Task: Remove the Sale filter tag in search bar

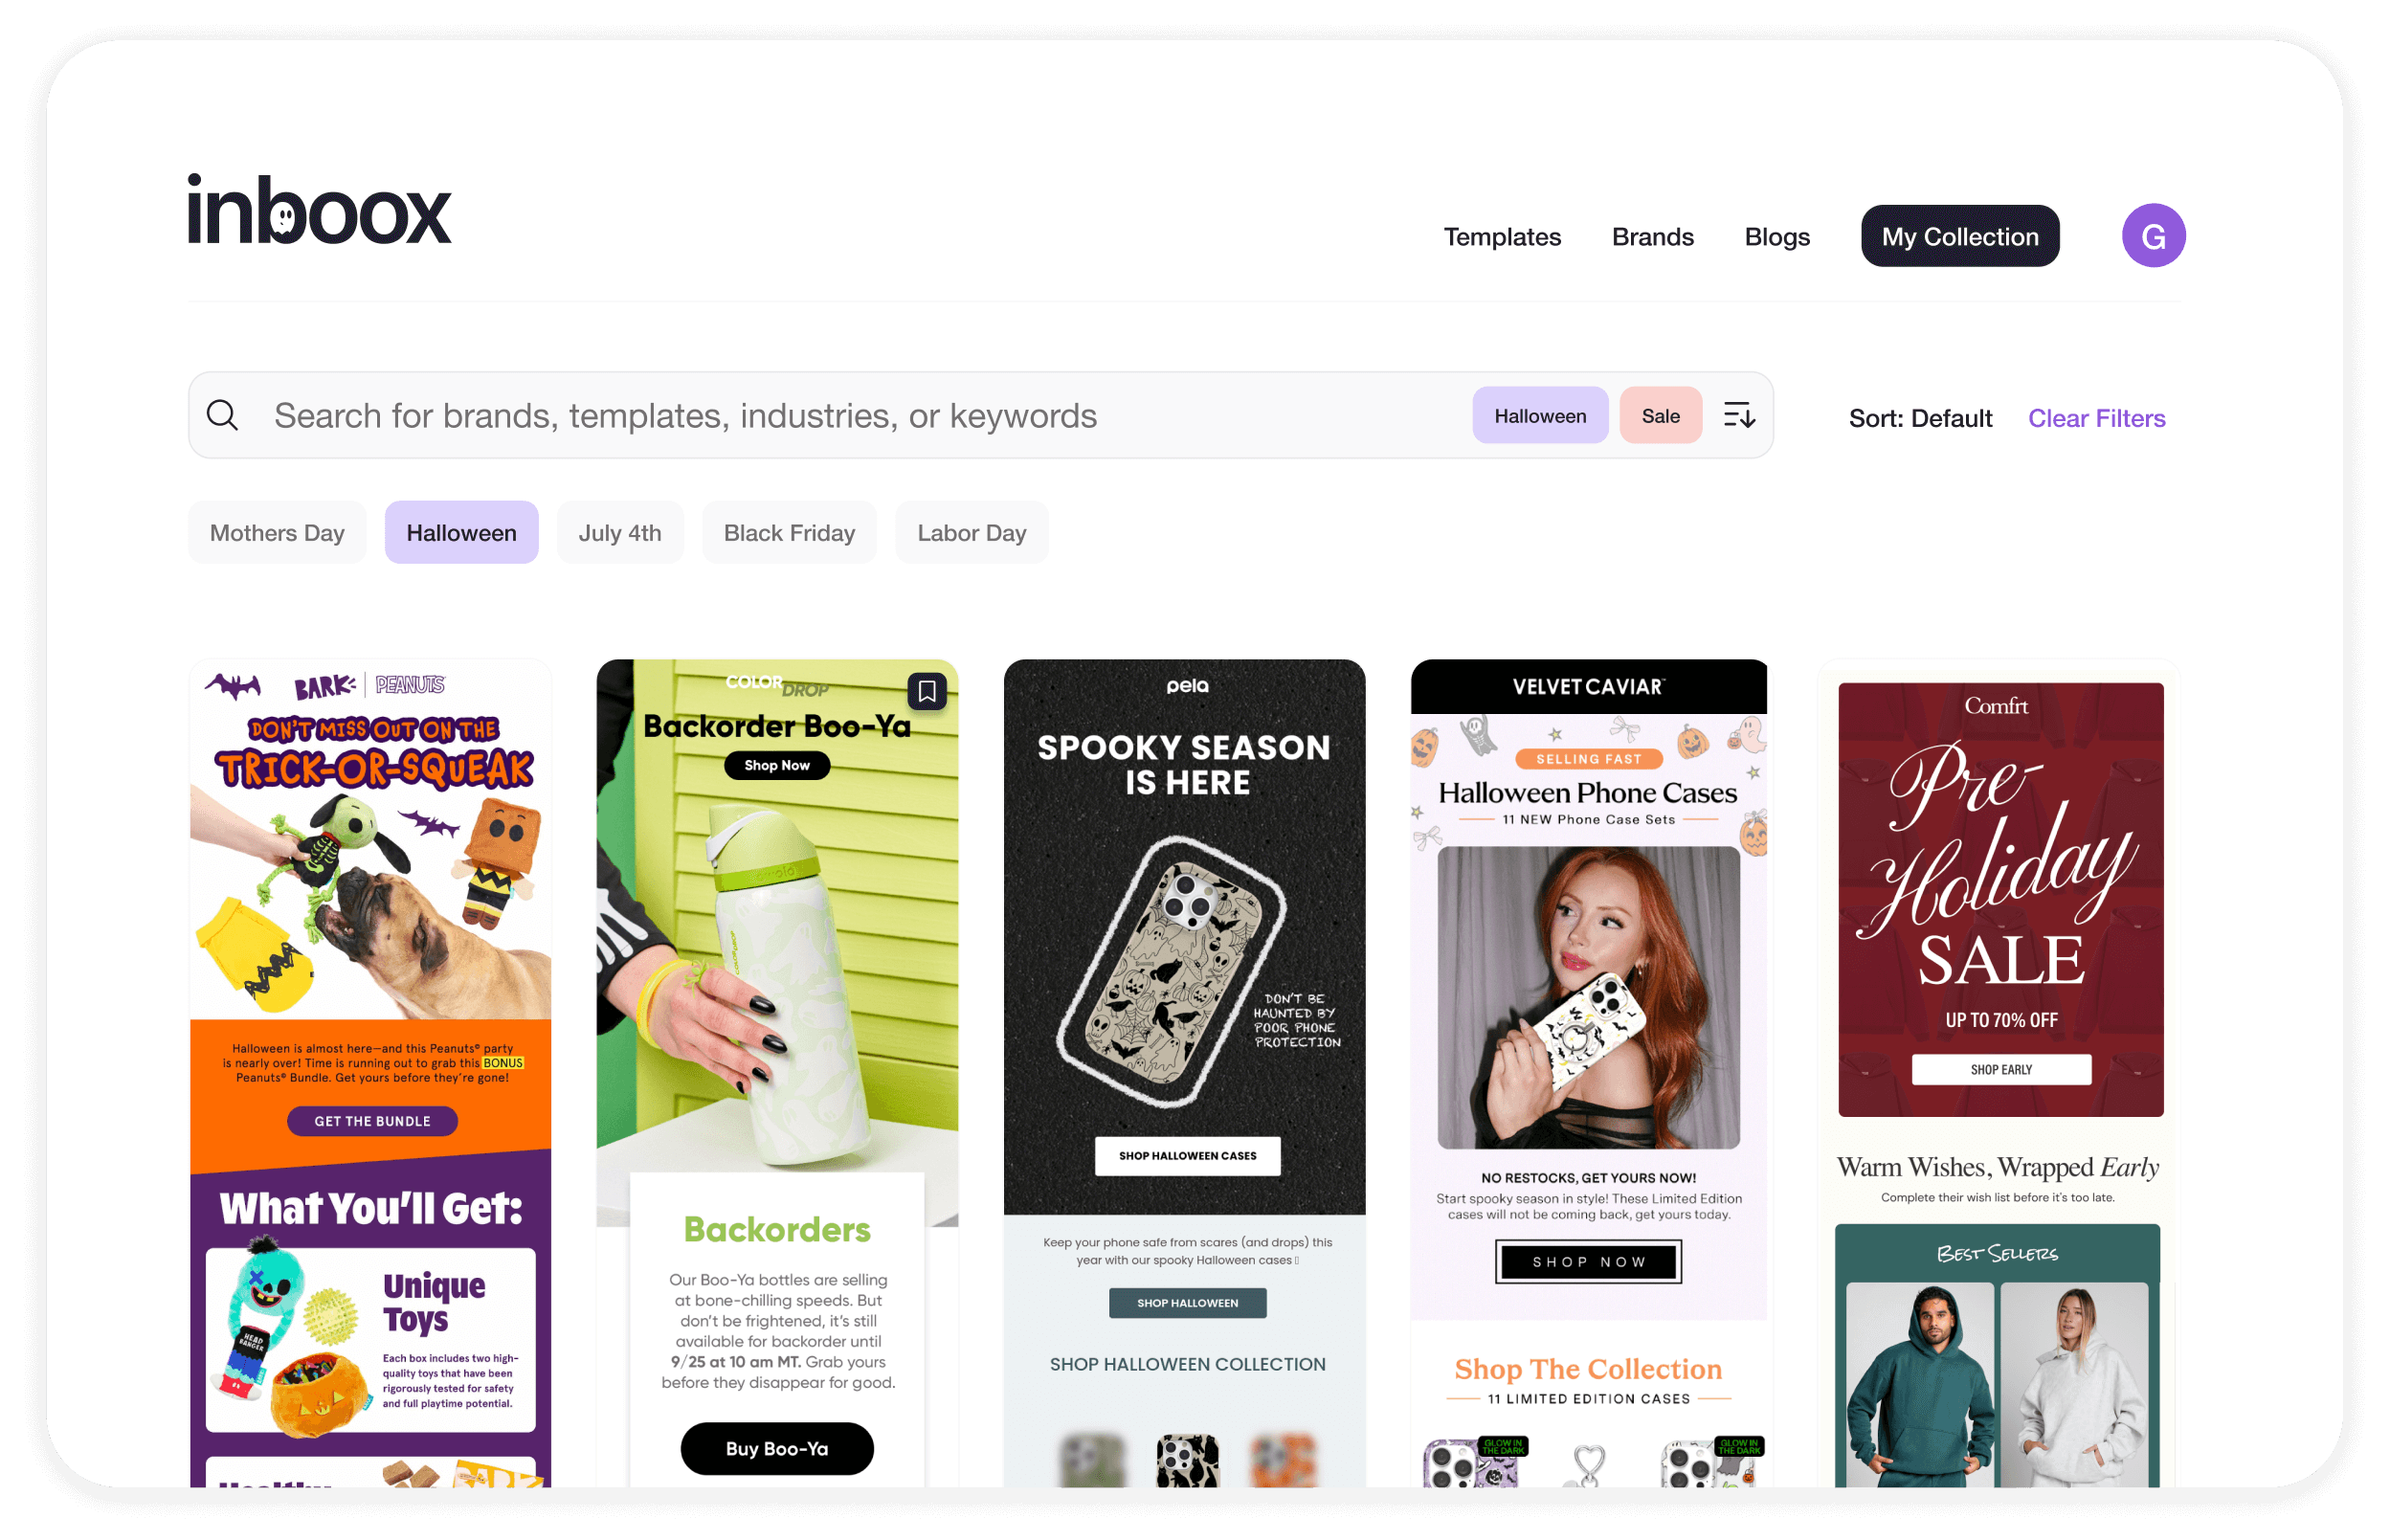Action: pyautogui.click(x=1660, y=415)
